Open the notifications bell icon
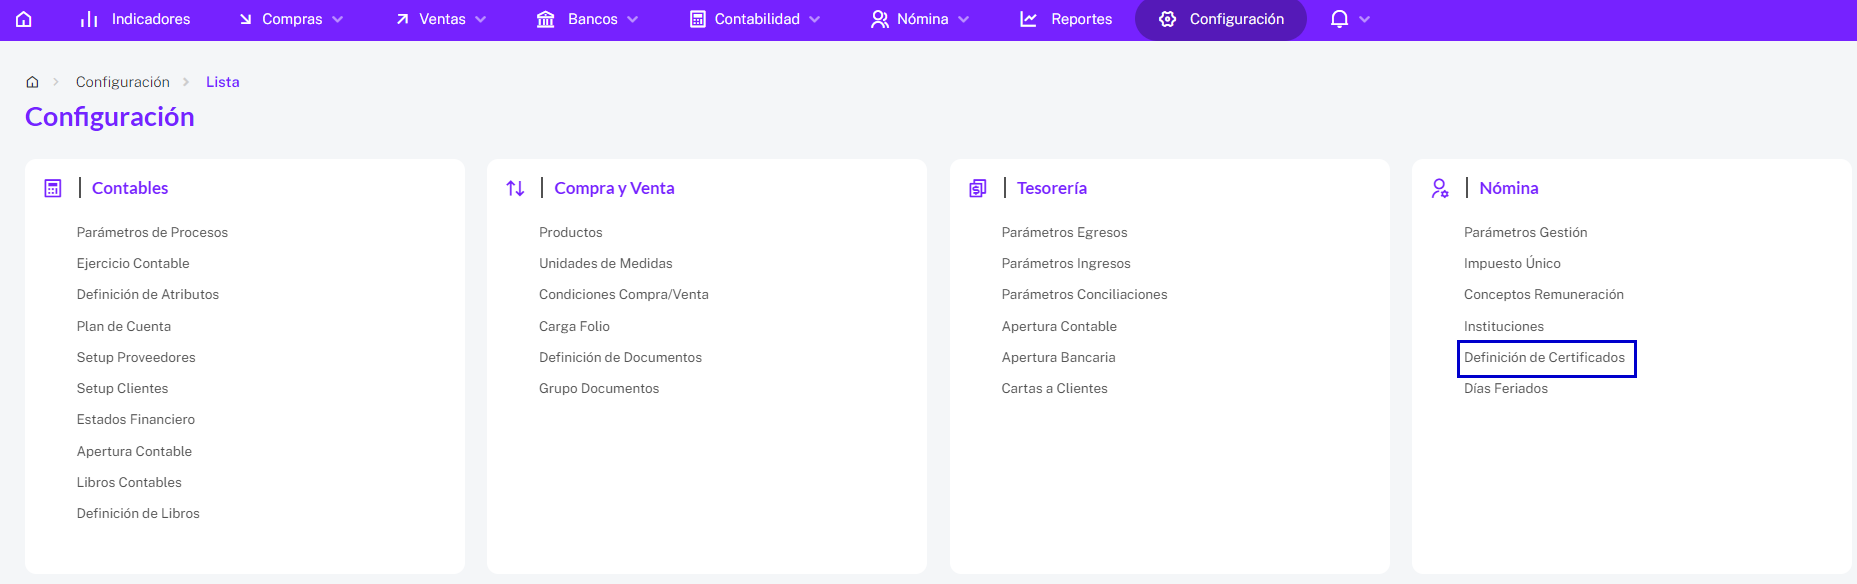 [x=1339, y=19]
